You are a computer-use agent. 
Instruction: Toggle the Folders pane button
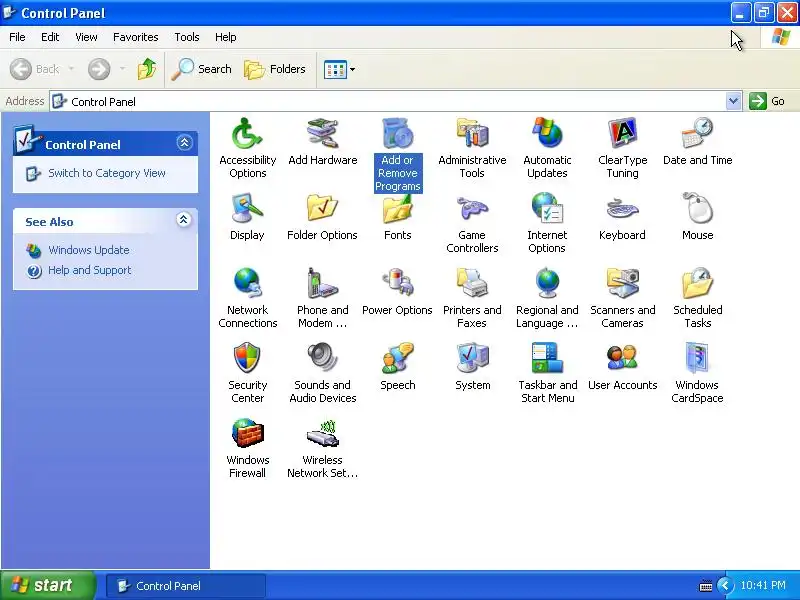point(274,69)
